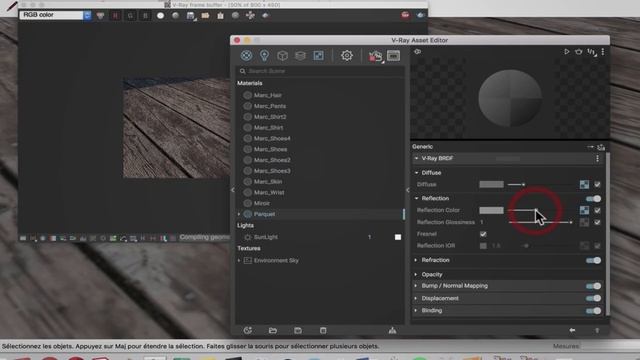This screenshot has height=360, width=640.
Task: Click add layer icon beside Generic
Action: [591, 147]
